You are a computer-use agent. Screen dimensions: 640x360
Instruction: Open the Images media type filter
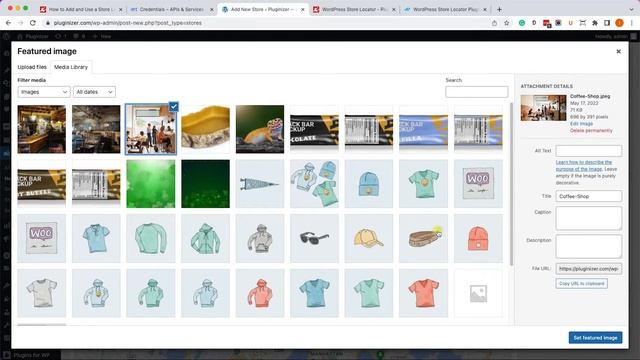tap(44, 92)
